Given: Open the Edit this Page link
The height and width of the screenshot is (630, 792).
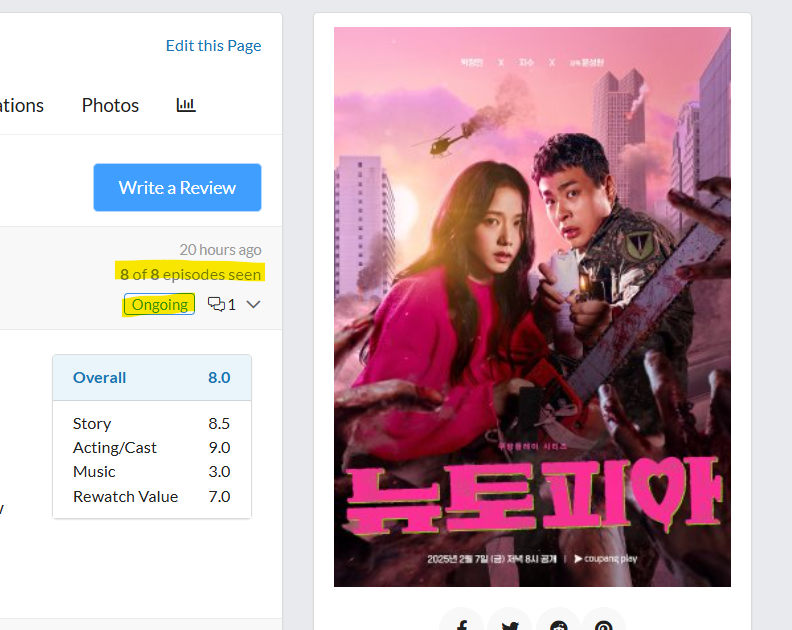Looking at the screenshot, I should point(214,45).
